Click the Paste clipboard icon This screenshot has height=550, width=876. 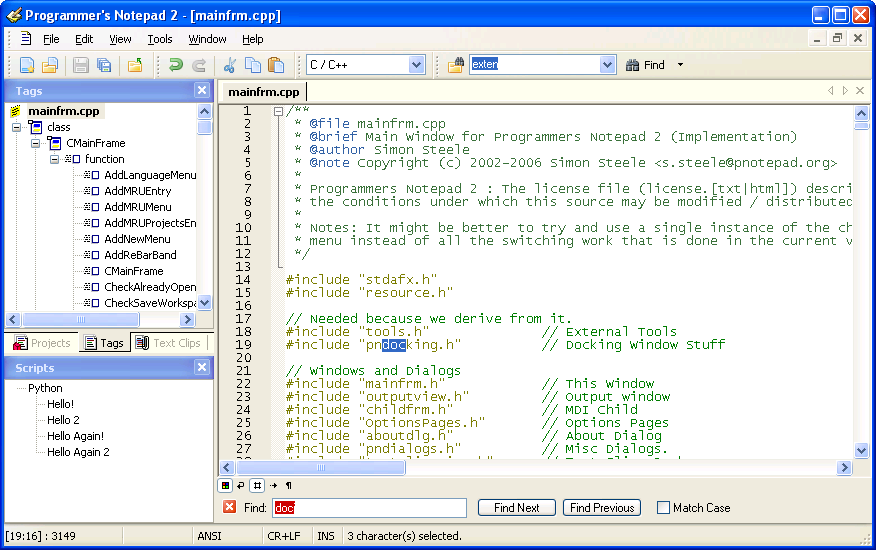point(276,65)
